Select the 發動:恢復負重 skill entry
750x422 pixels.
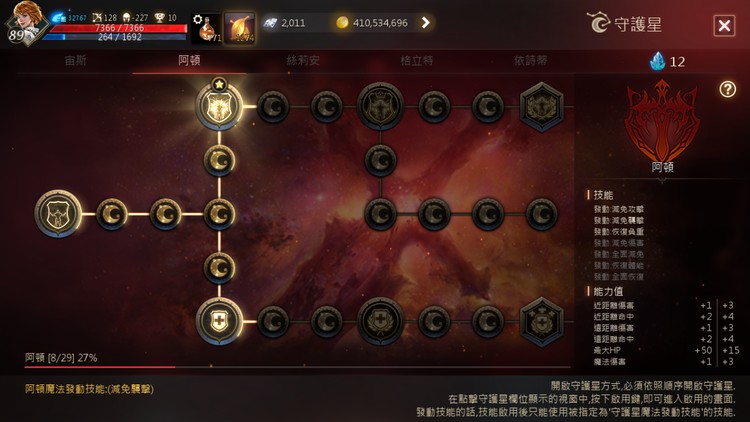(x=618, y=232)
